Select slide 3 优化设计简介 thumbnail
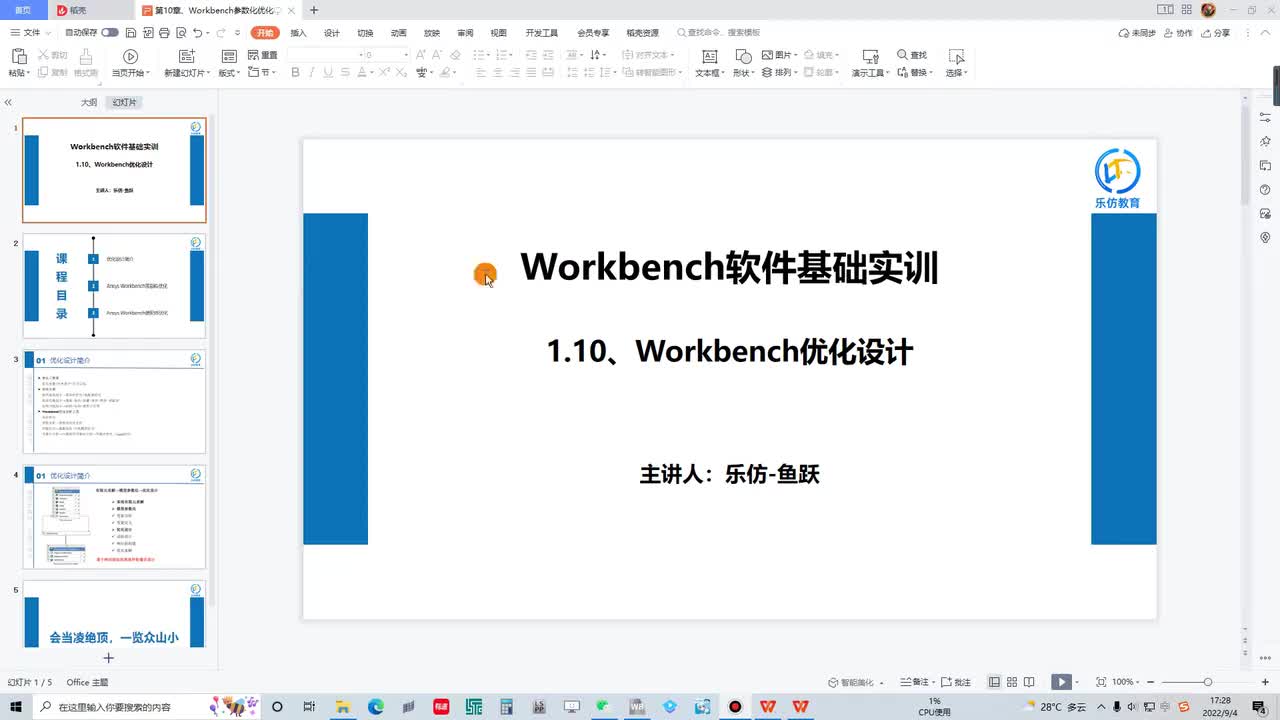The width and height of the screenshot is (1280, 720). [x=114, y=402]
